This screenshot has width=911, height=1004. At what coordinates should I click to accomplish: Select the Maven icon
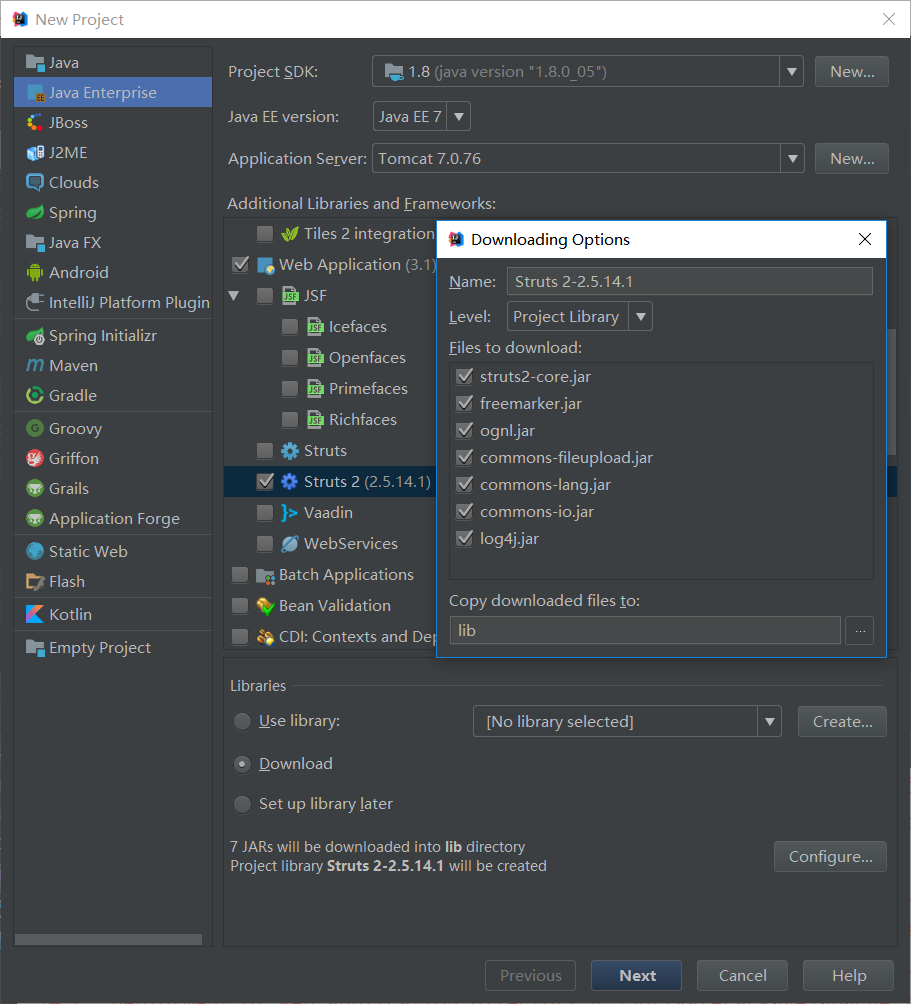click(x=35, y=366)
